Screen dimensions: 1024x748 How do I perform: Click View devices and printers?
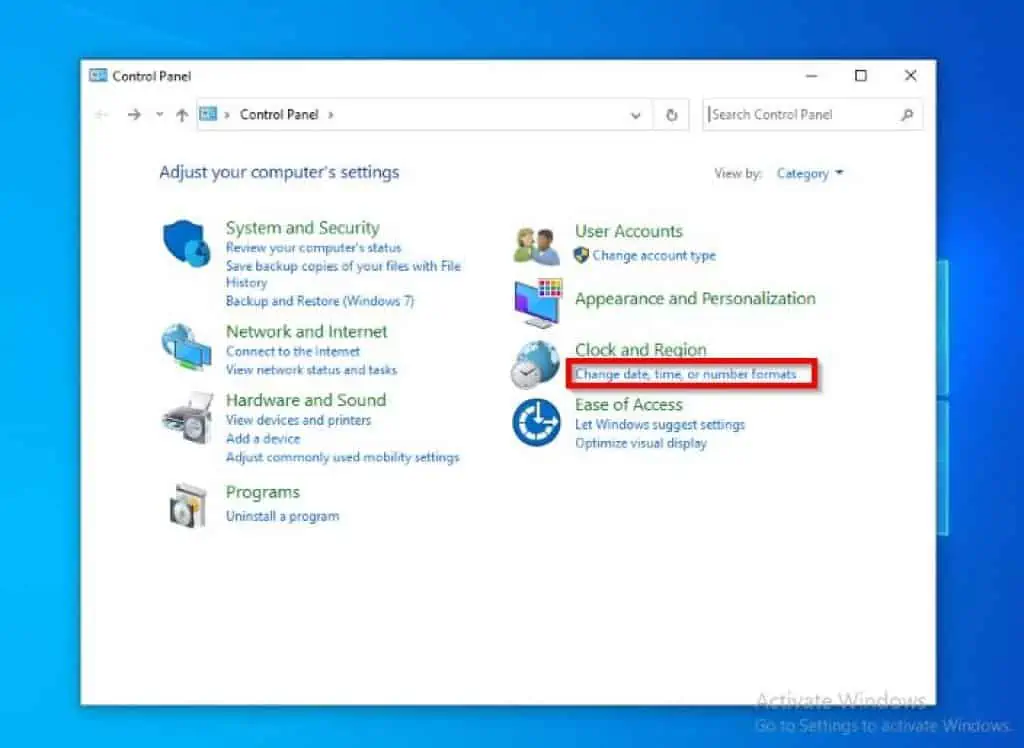[x=298, y=420]
